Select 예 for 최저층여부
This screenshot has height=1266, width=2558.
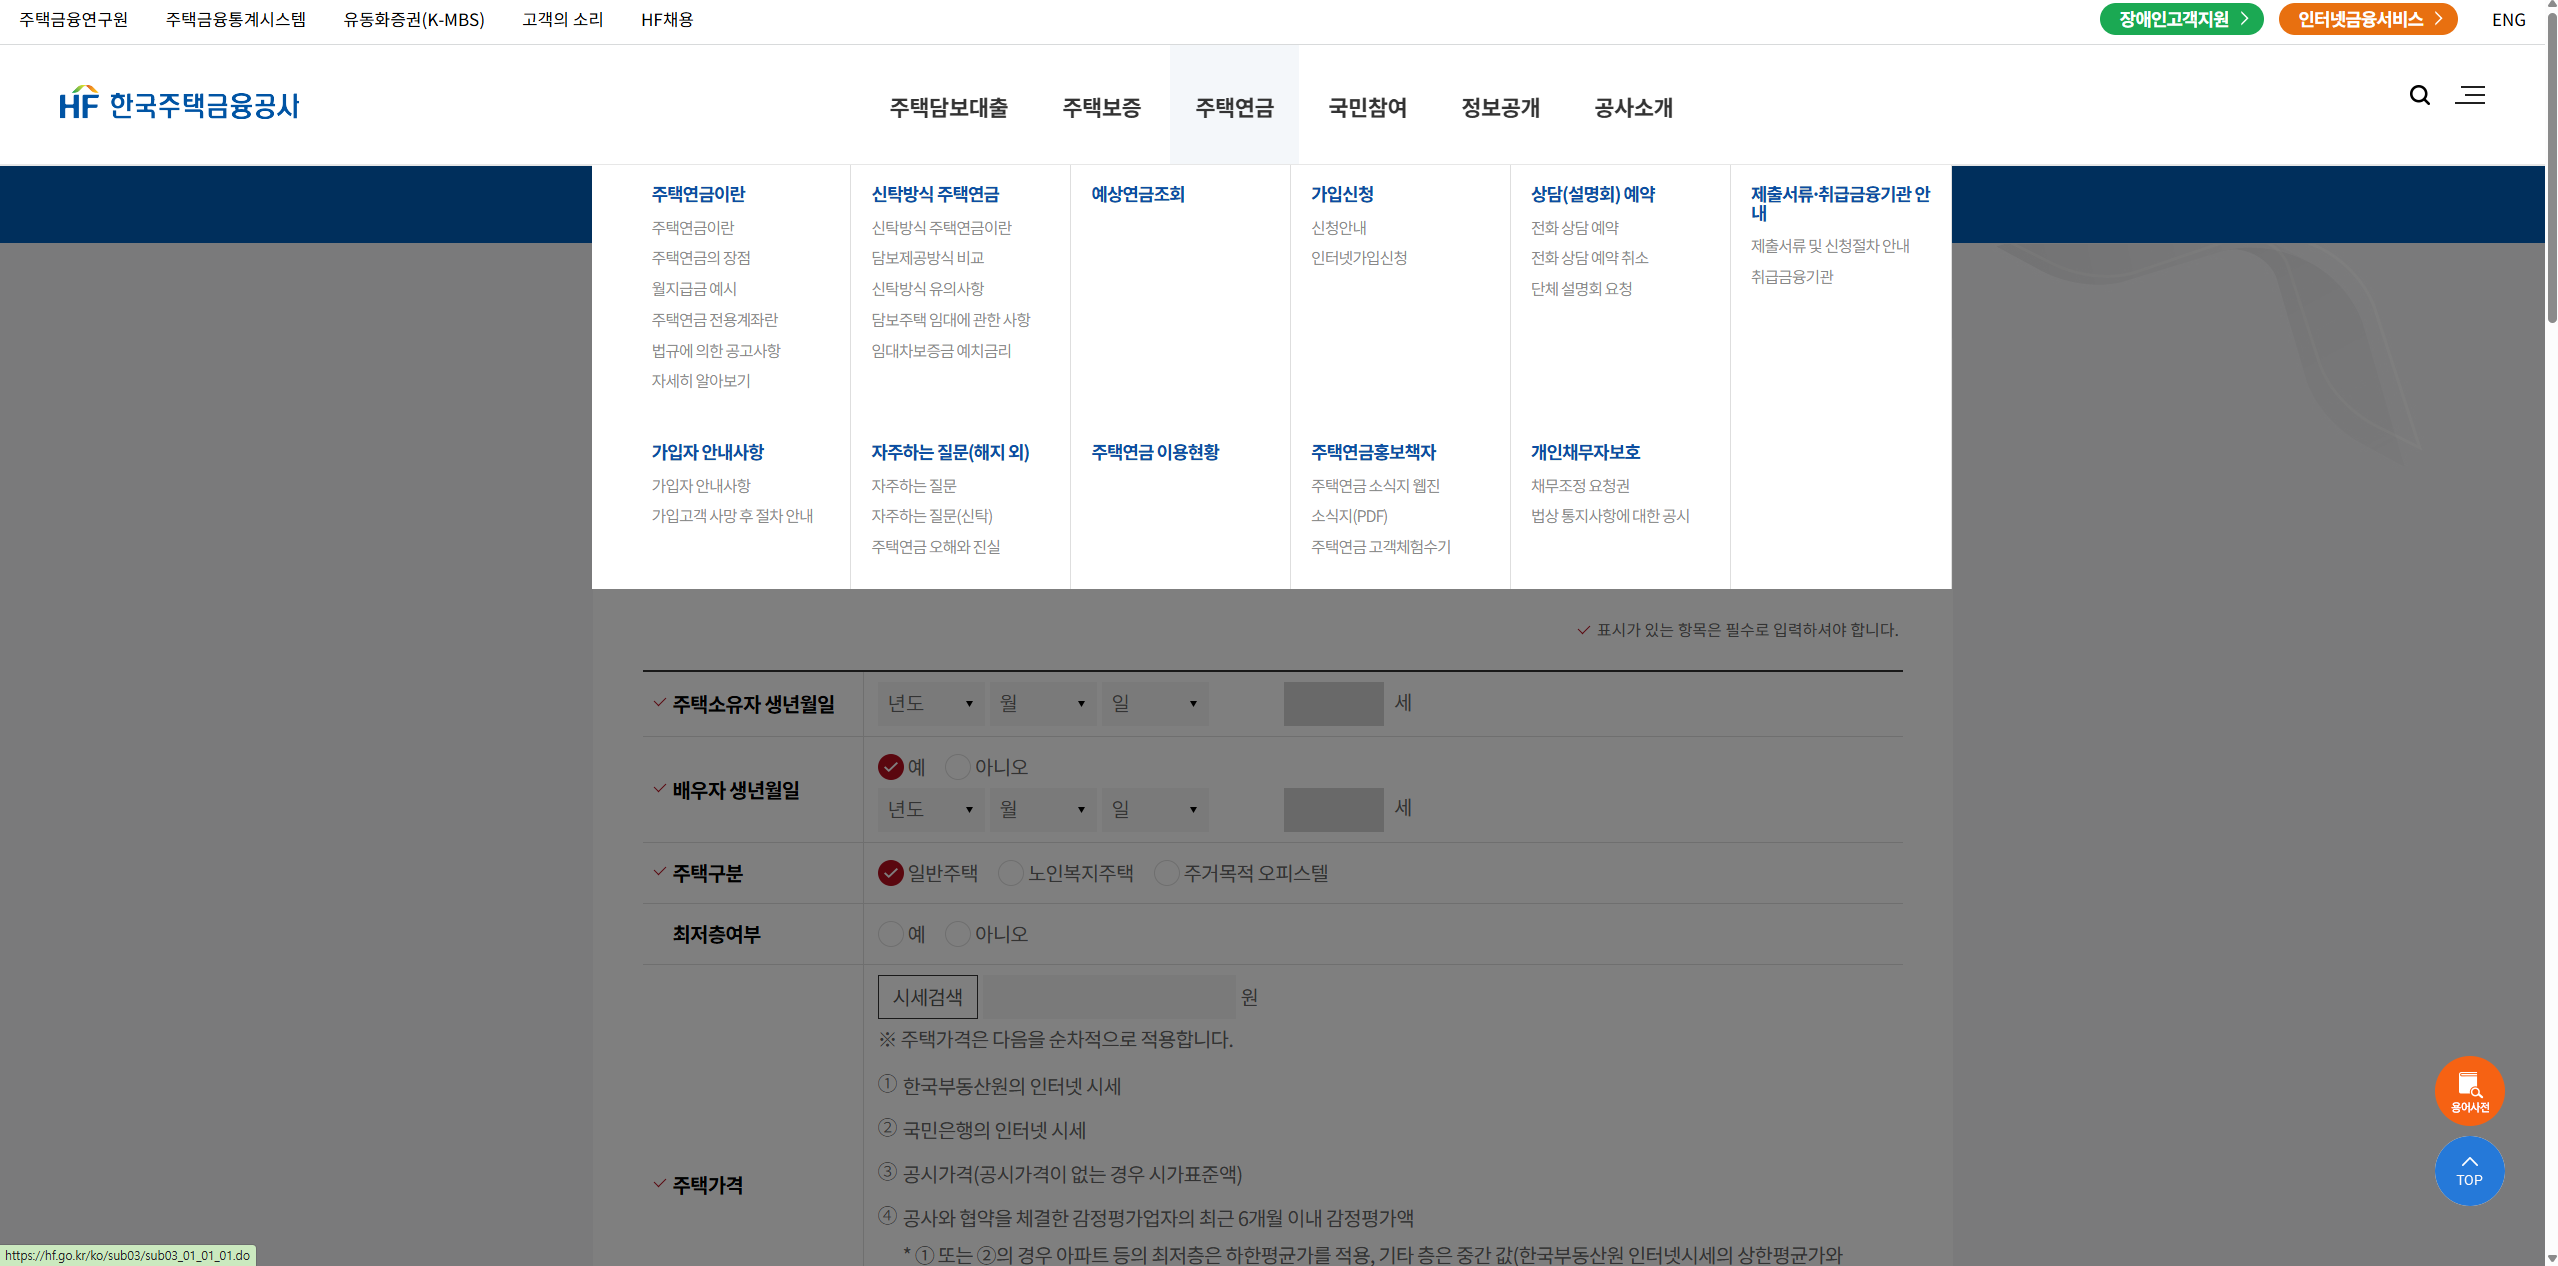890,934
